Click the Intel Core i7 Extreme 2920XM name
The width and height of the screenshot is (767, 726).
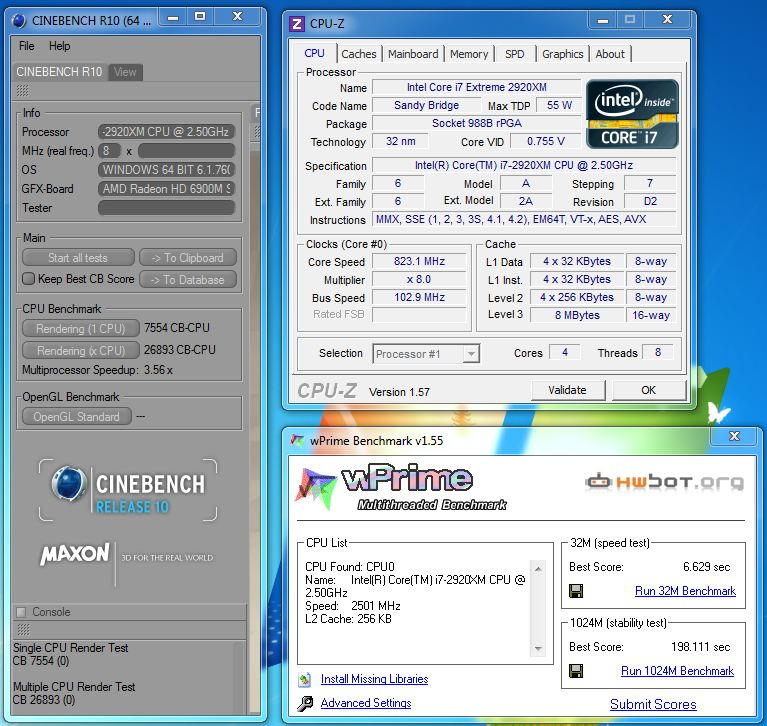(x=476, y=87)
